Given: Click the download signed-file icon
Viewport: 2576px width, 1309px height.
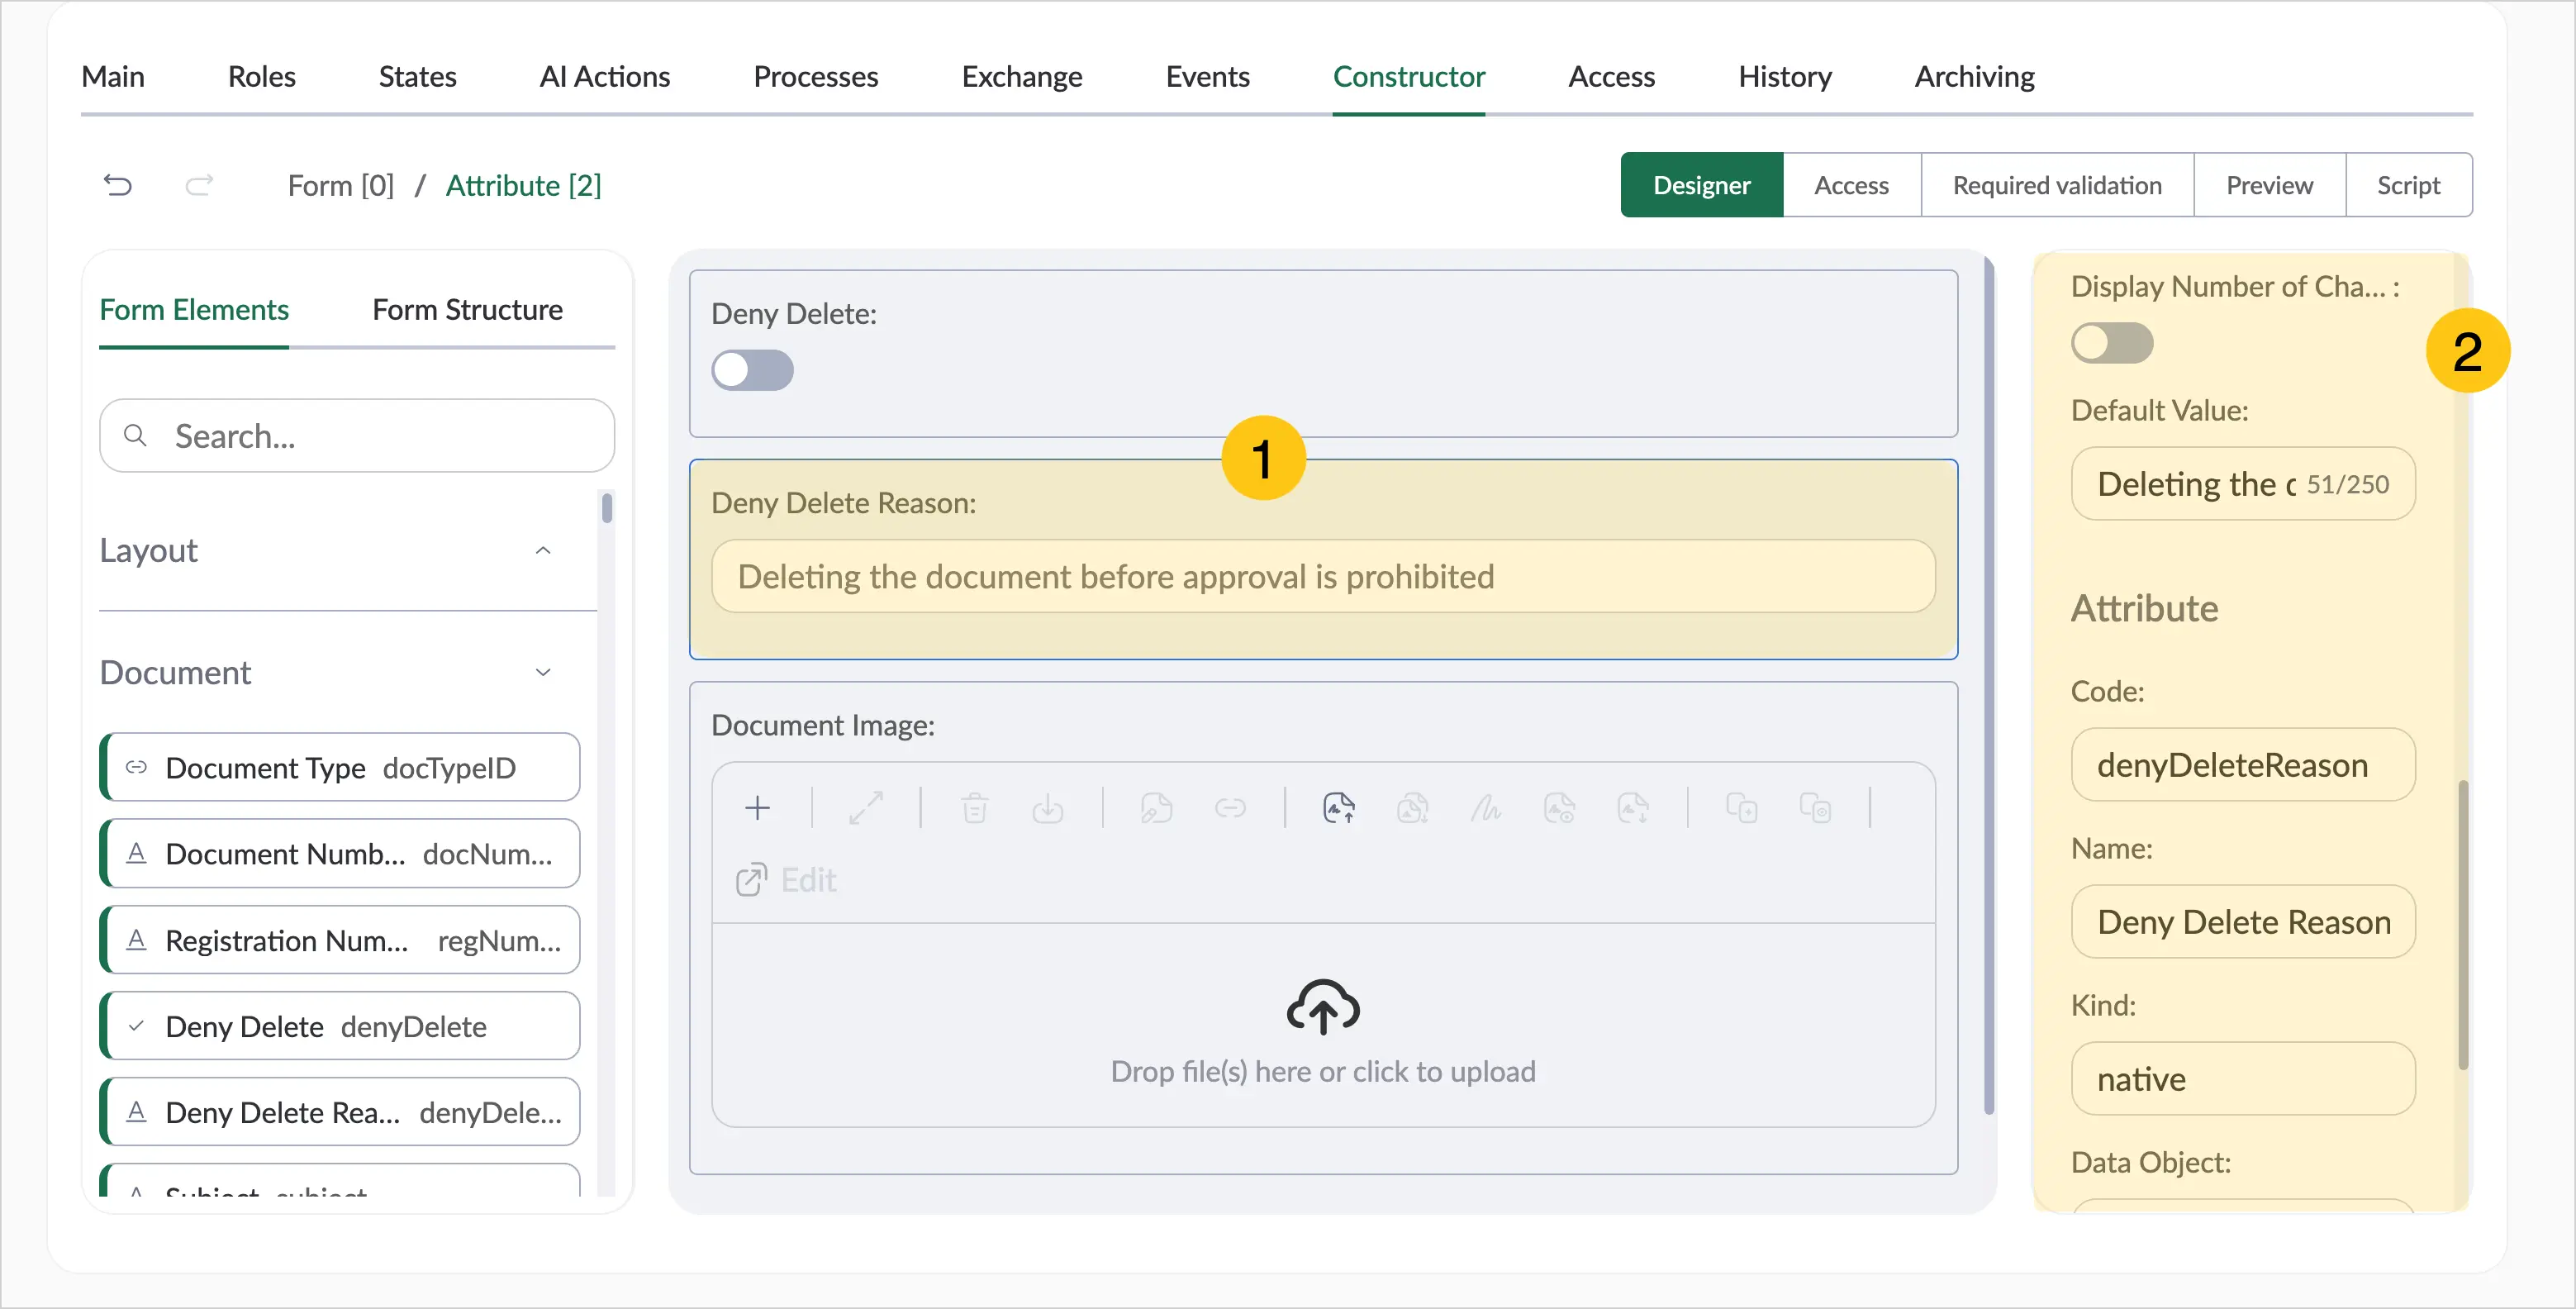Looking at the screenshot, I should coord(1633,807).
